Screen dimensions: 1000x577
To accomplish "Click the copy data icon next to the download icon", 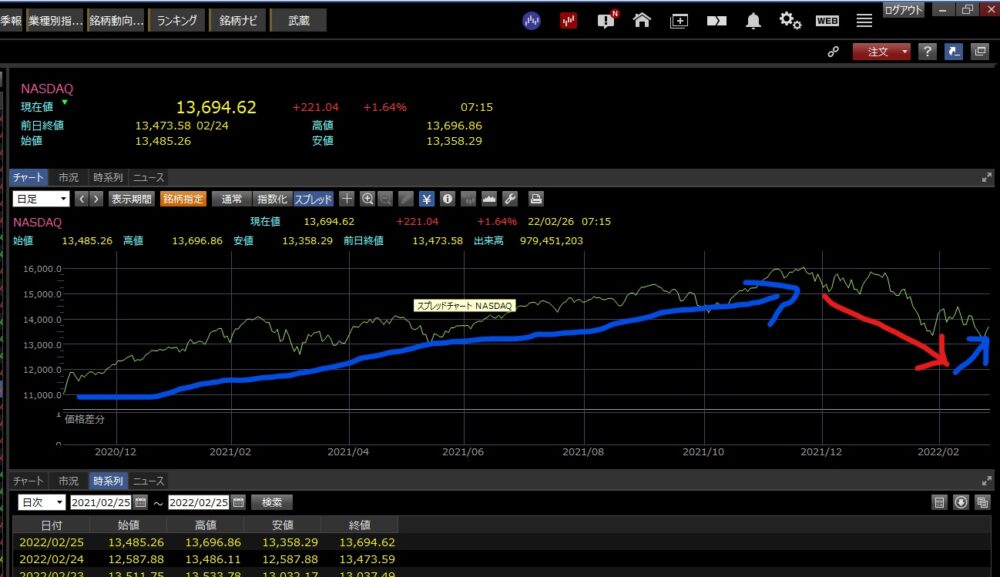I will click(982, 502).
